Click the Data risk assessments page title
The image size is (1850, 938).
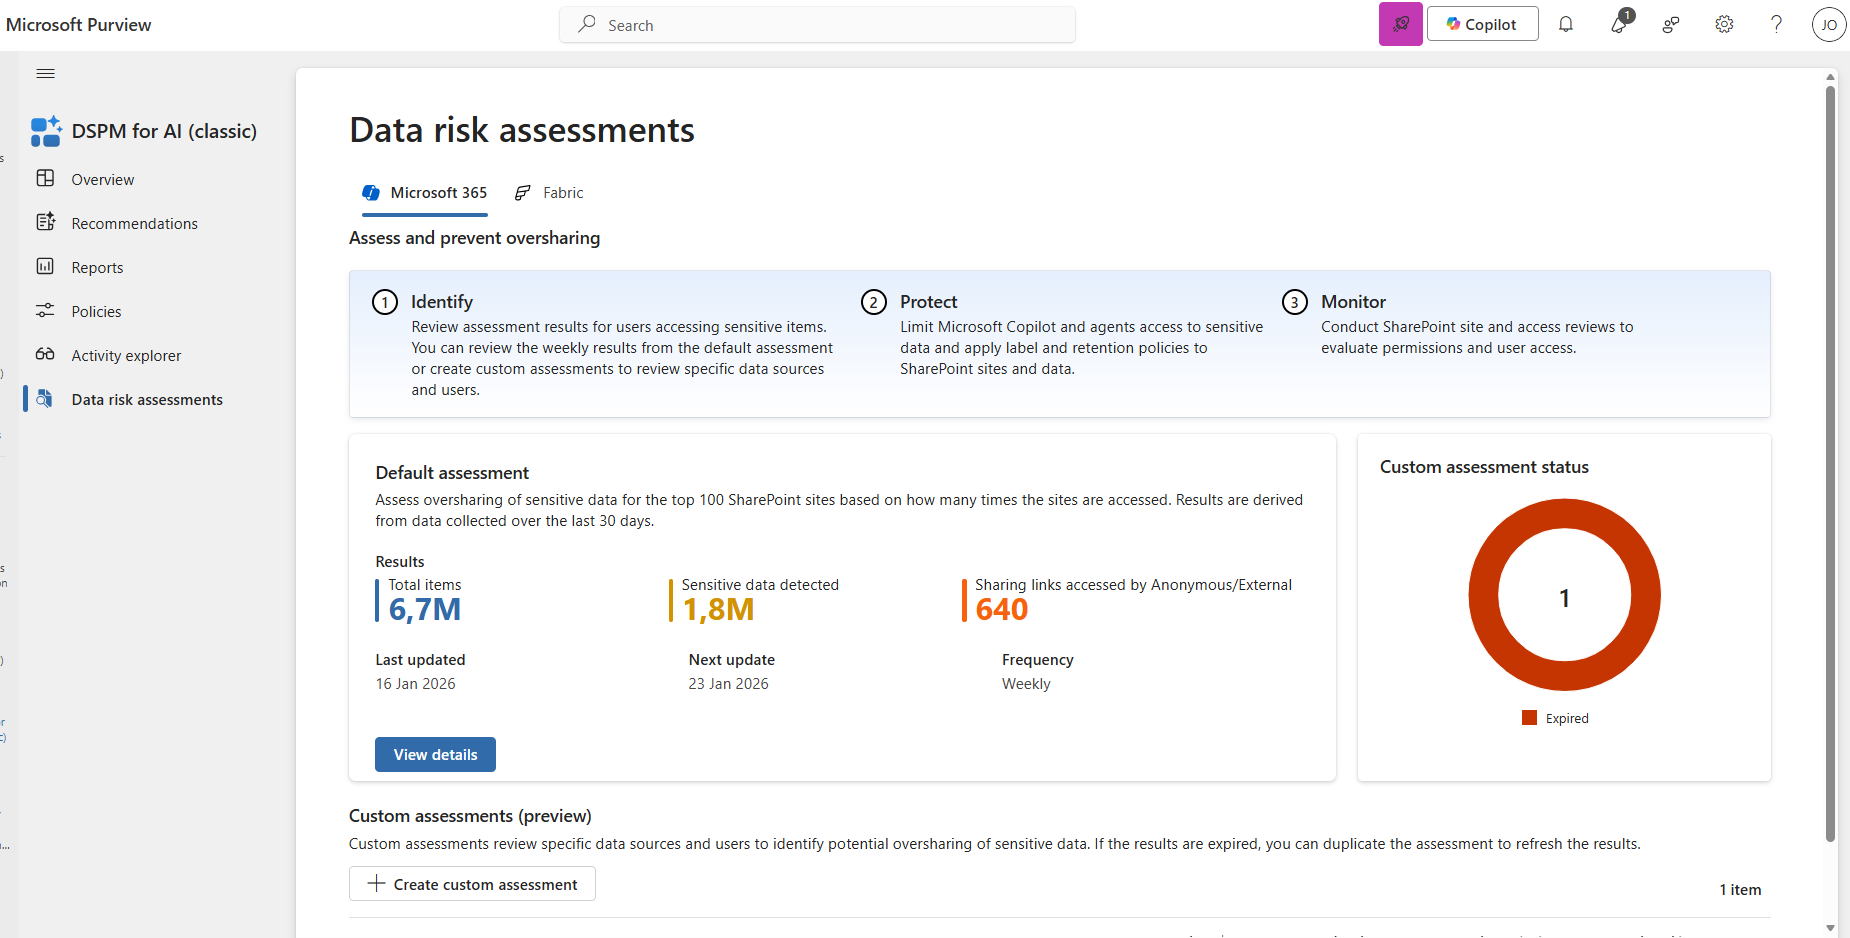[x=522, y=130]
